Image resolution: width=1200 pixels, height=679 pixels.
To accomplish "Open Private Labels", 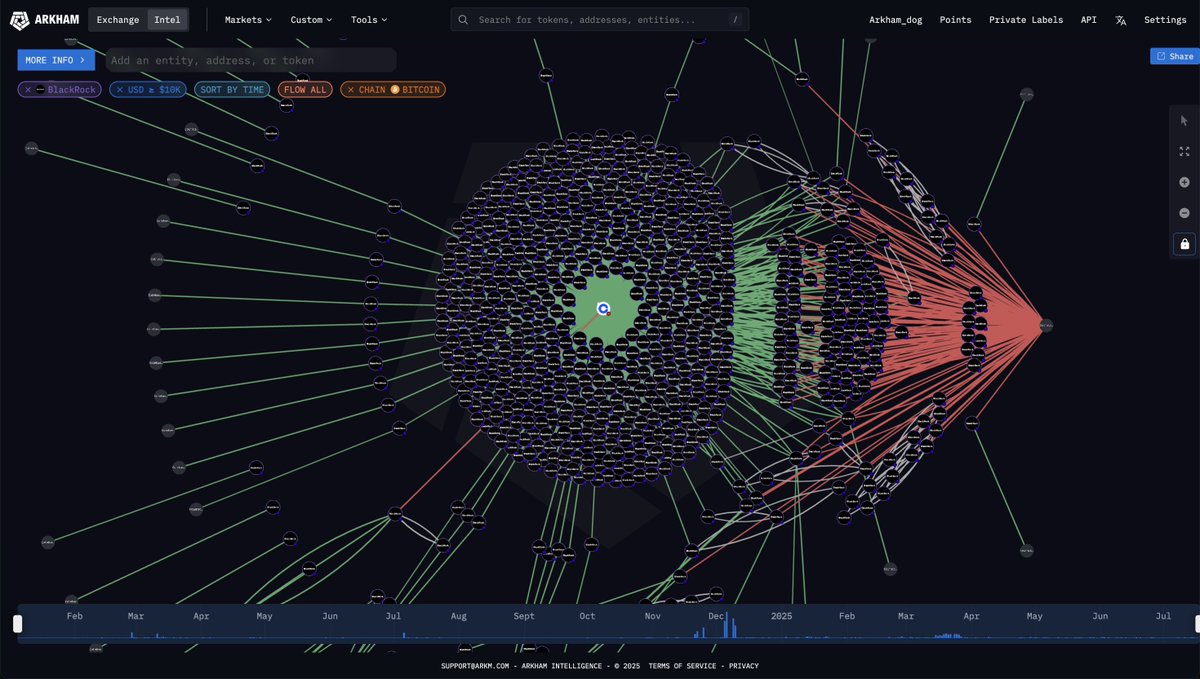I will (x=1027, y=20).
